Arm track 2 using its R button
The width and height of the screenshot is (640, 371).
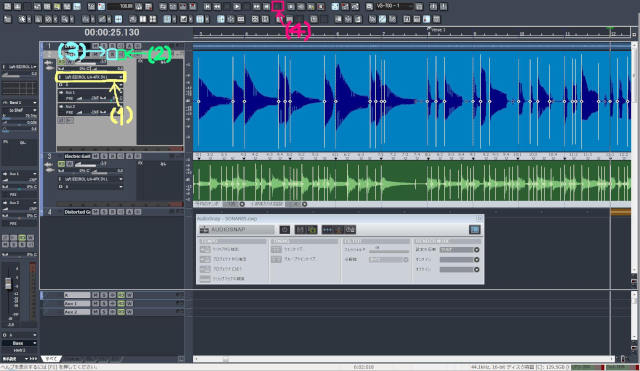click(x=113, y=54)
